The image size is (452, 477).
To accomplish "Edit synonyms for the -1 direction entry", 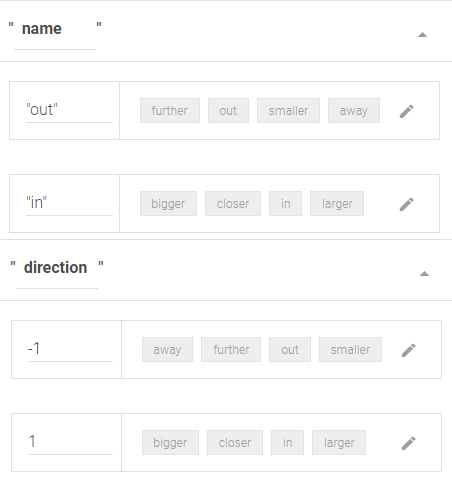I will [x=409, y=350].
